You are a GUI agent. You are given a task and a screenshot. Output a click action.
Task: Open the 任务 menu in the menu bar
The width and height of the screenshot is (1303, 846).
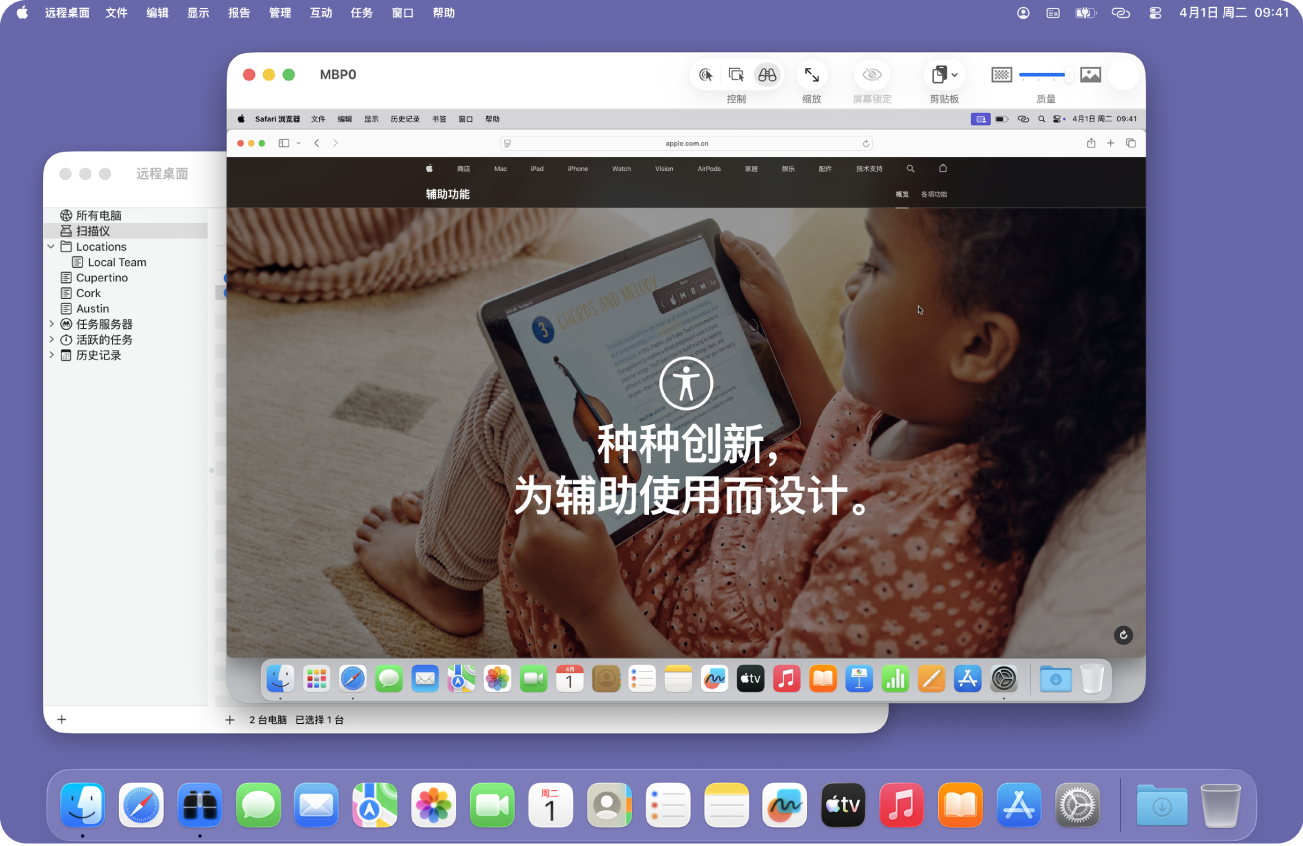pyautogui.click(x=361, y=13)
